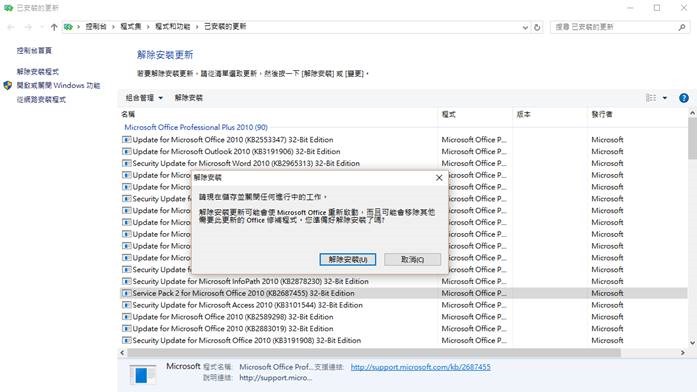Select Security Update for Microsoft Office 2010 (KB3191908)
This screenshot has height=392, width=697.
click(404, 340)
